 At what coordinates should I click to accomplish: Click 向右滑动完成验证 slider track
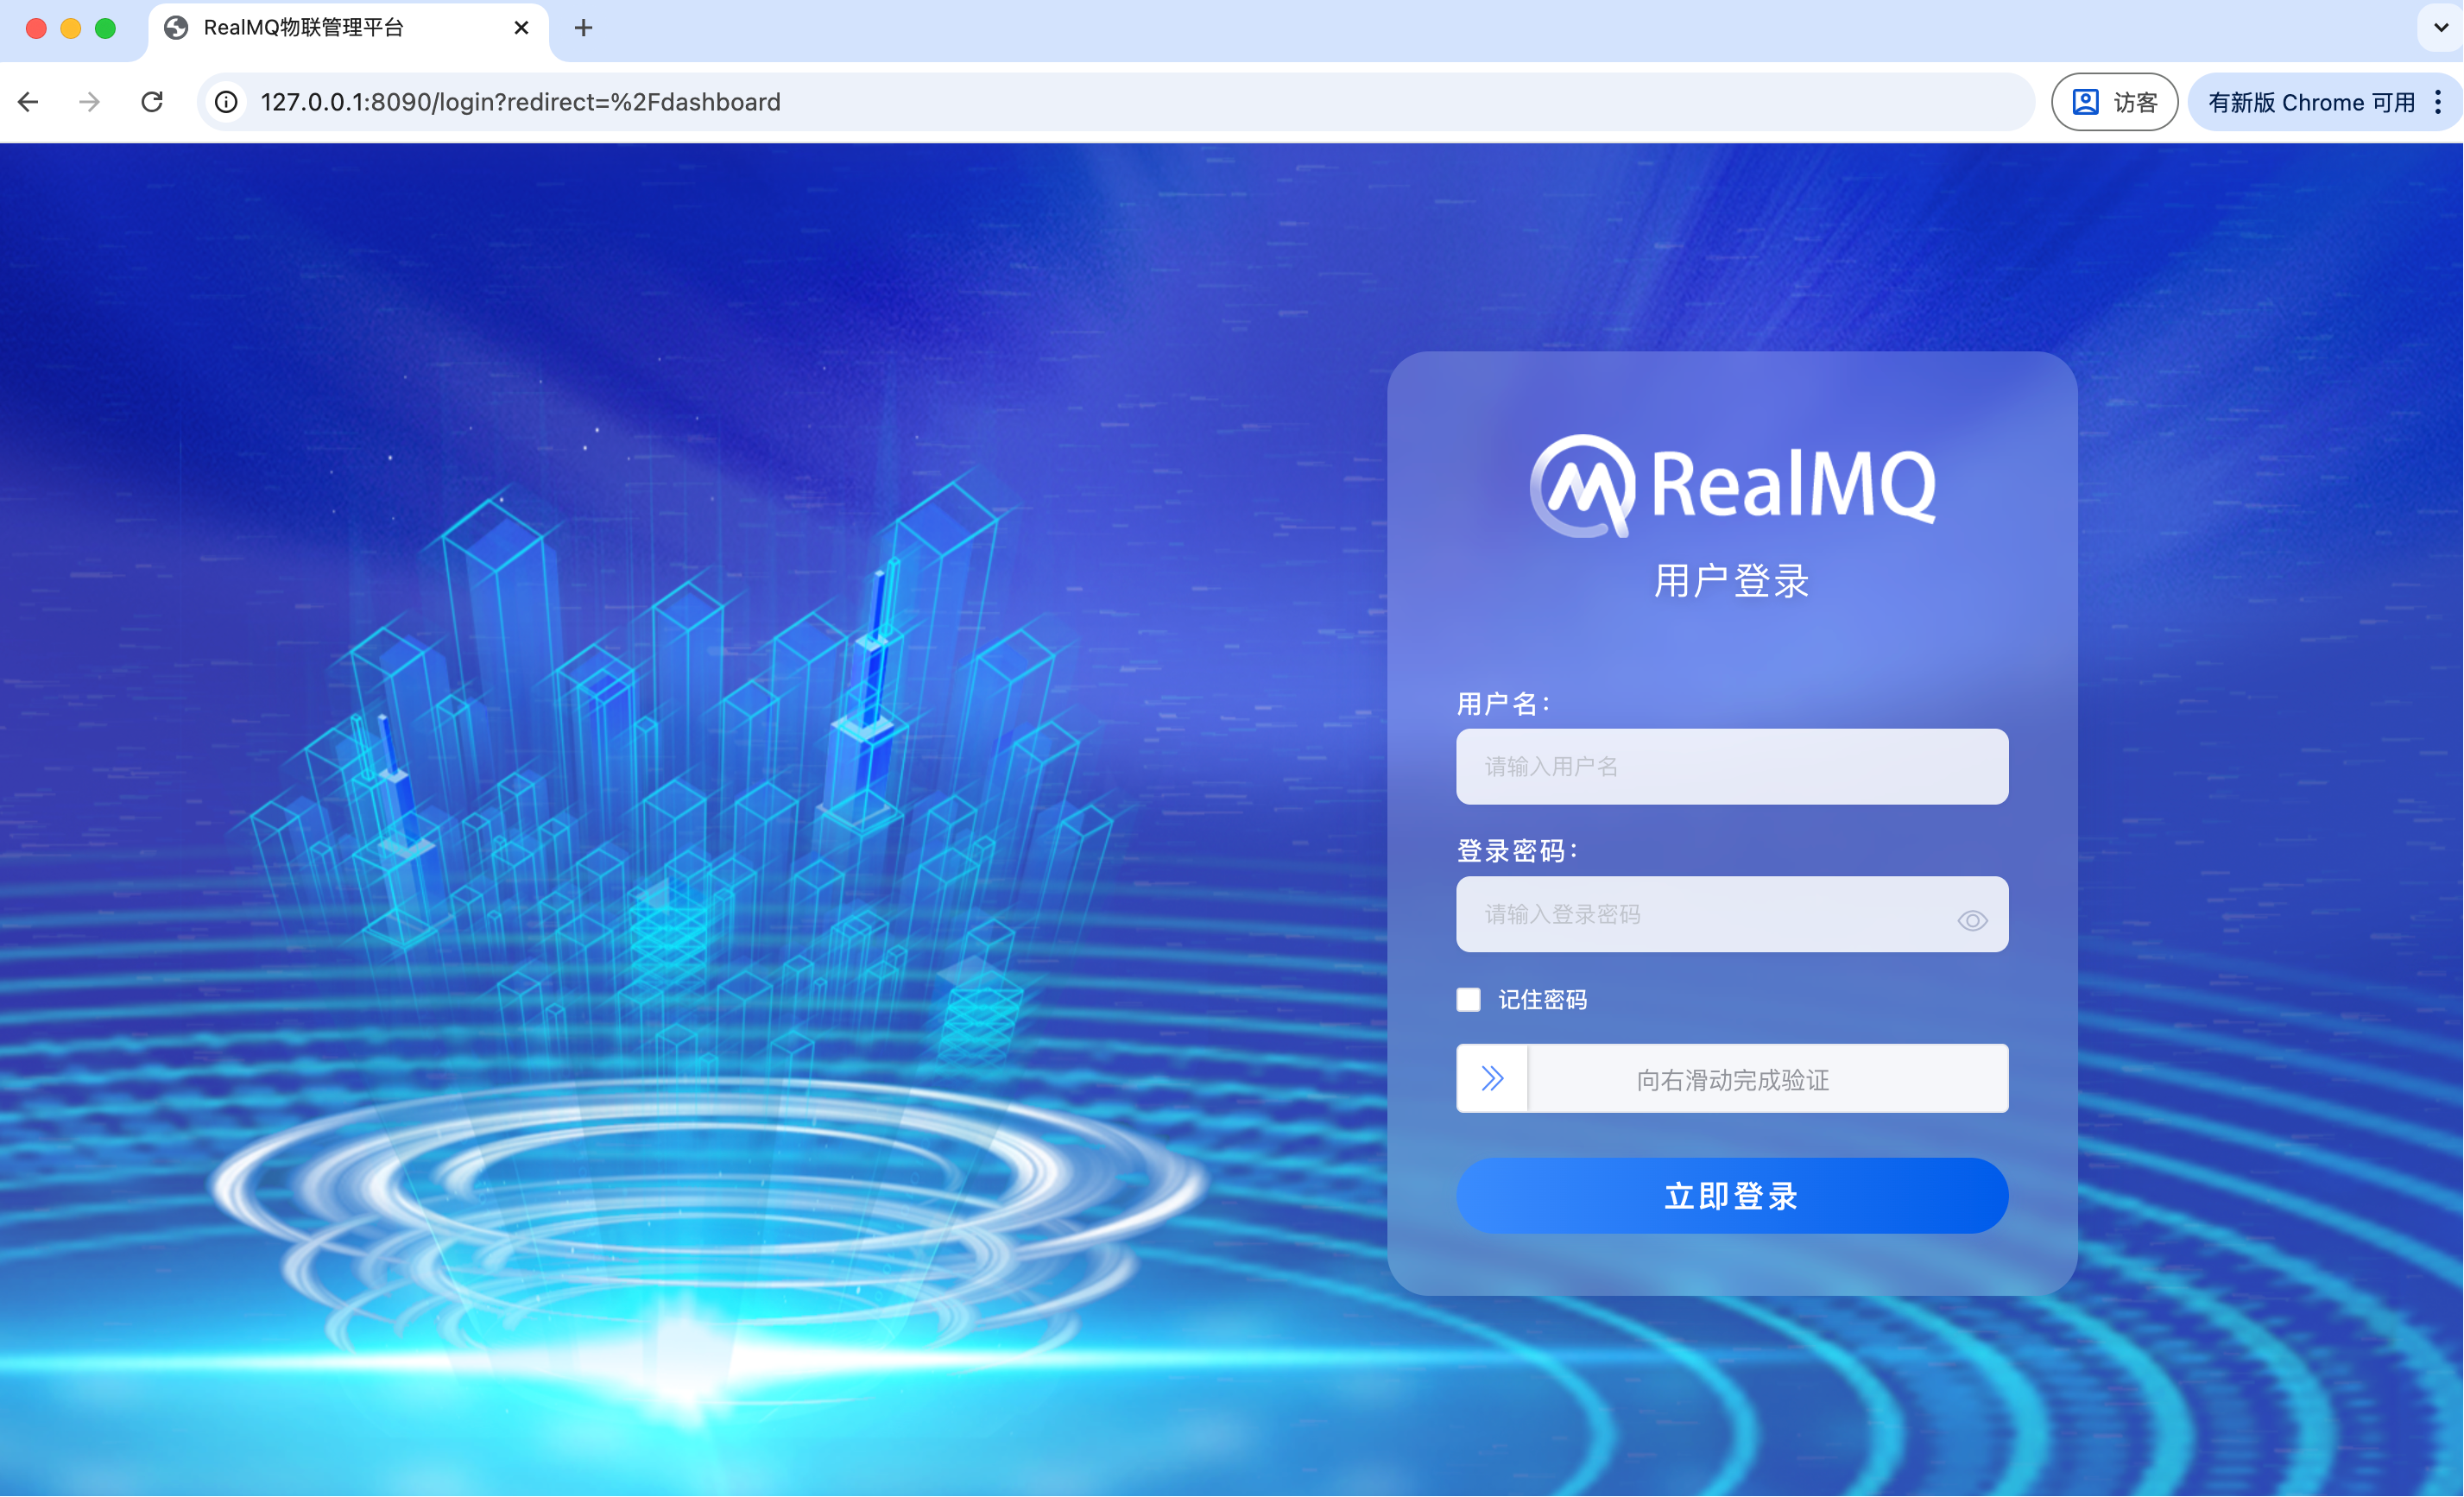1732,1079
